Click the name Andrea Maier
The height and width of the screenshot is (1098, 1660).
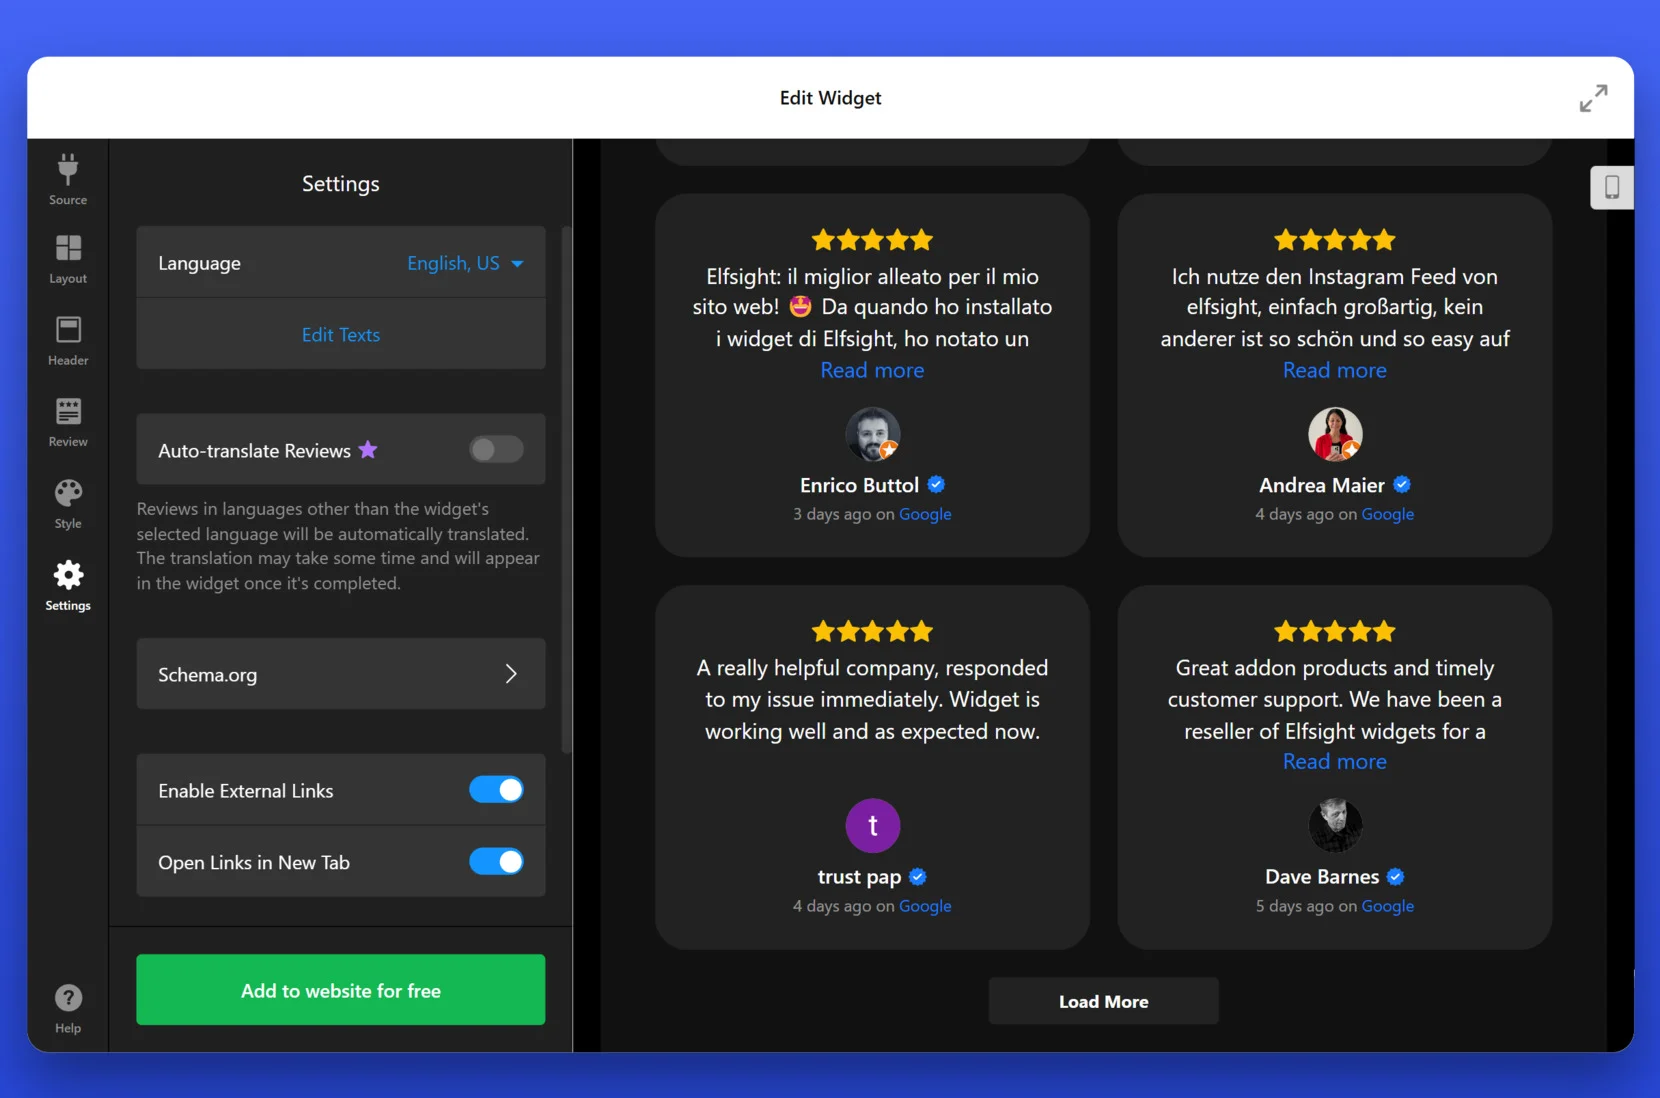pos(1322,485)
